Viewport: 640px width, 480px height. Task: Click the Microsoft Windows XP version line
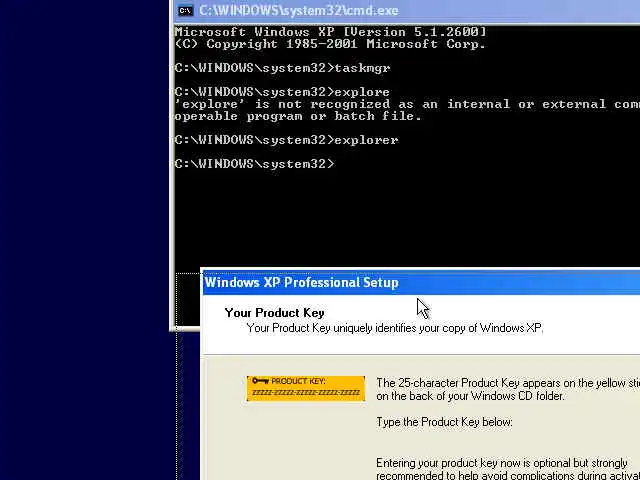(331, 32)
